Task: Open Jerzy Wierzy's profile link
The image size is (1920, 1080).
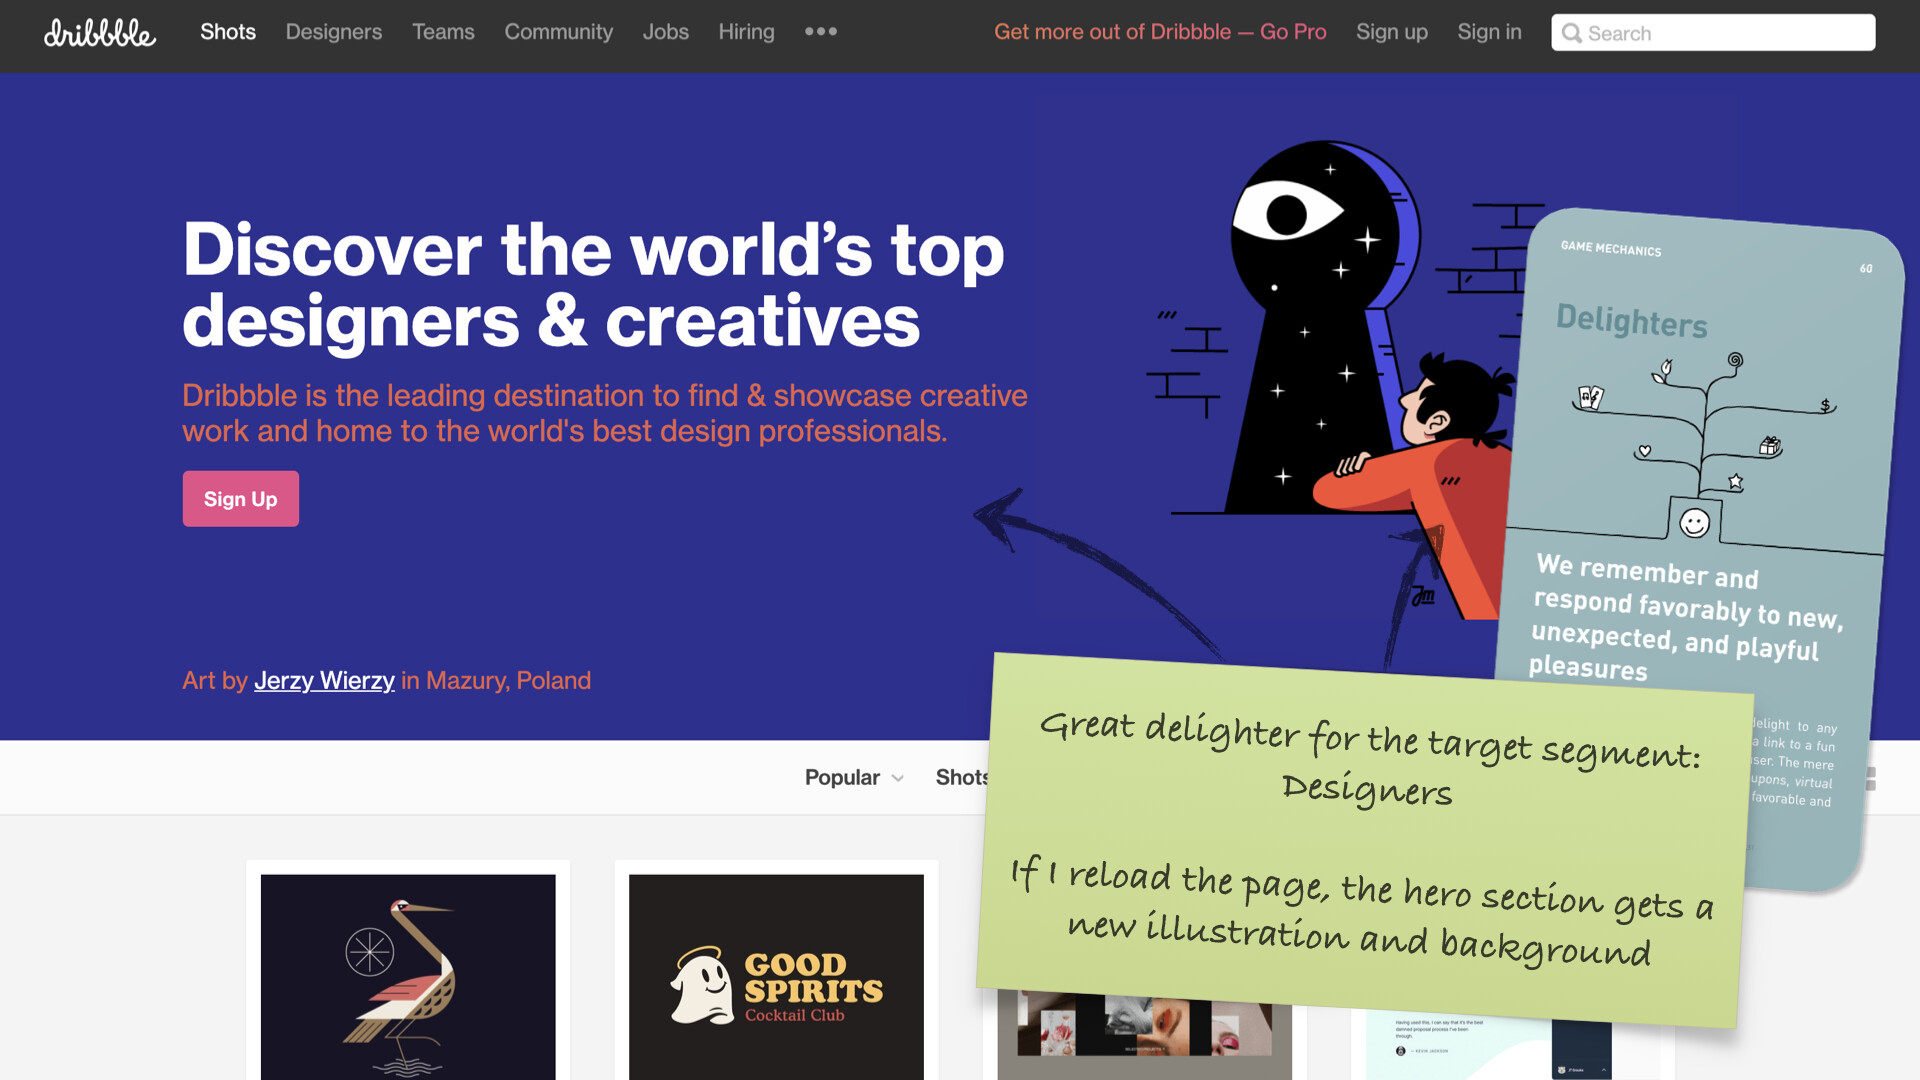Action: pos(324,681)
